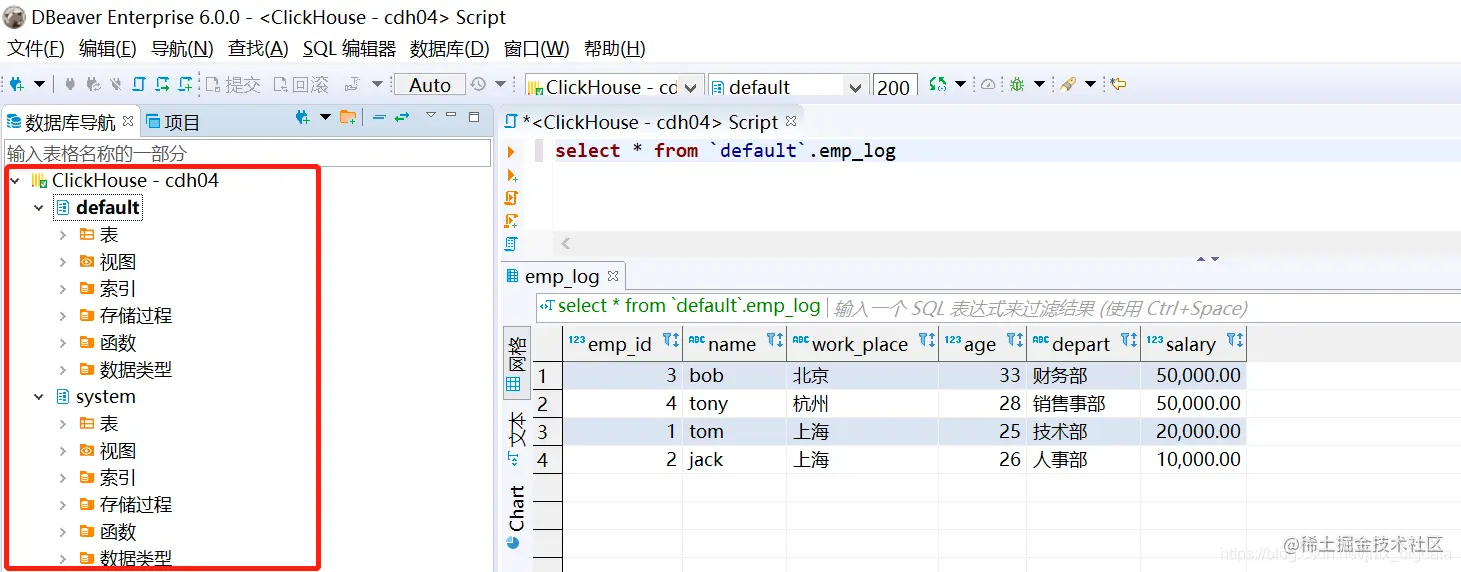Click the new folder icon in navigator panel
The width and height of the screenshot is (1461, 572).
point(348,118)
